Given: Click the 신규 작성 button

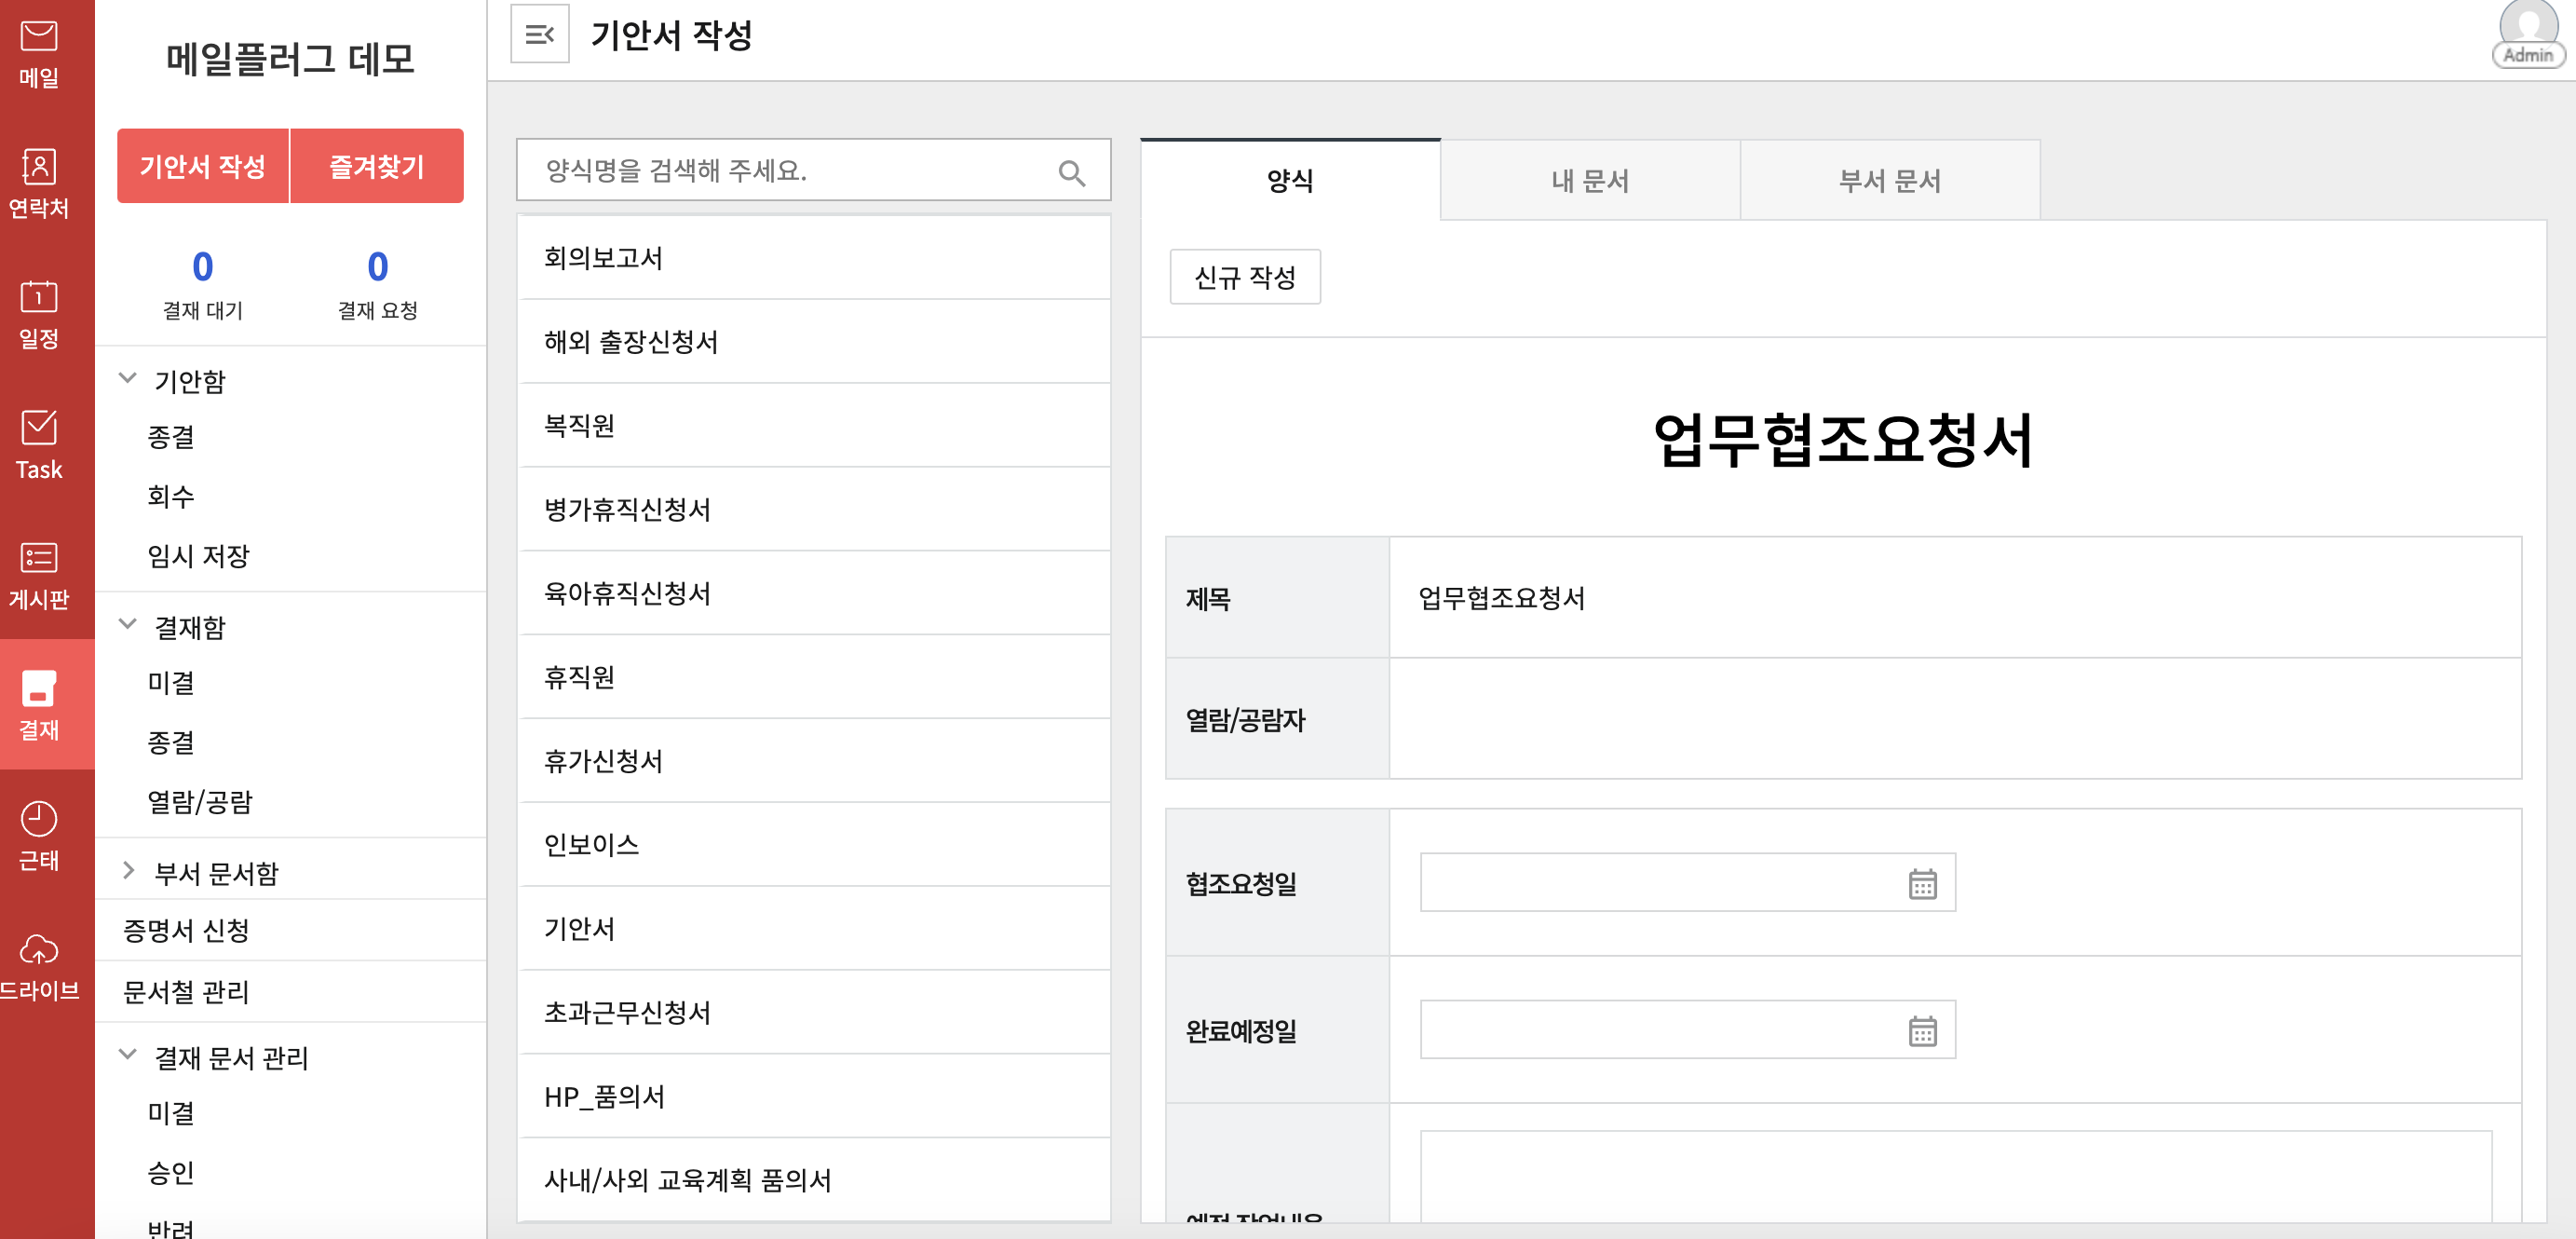Looking at the screenshot, I should 1244,277.
